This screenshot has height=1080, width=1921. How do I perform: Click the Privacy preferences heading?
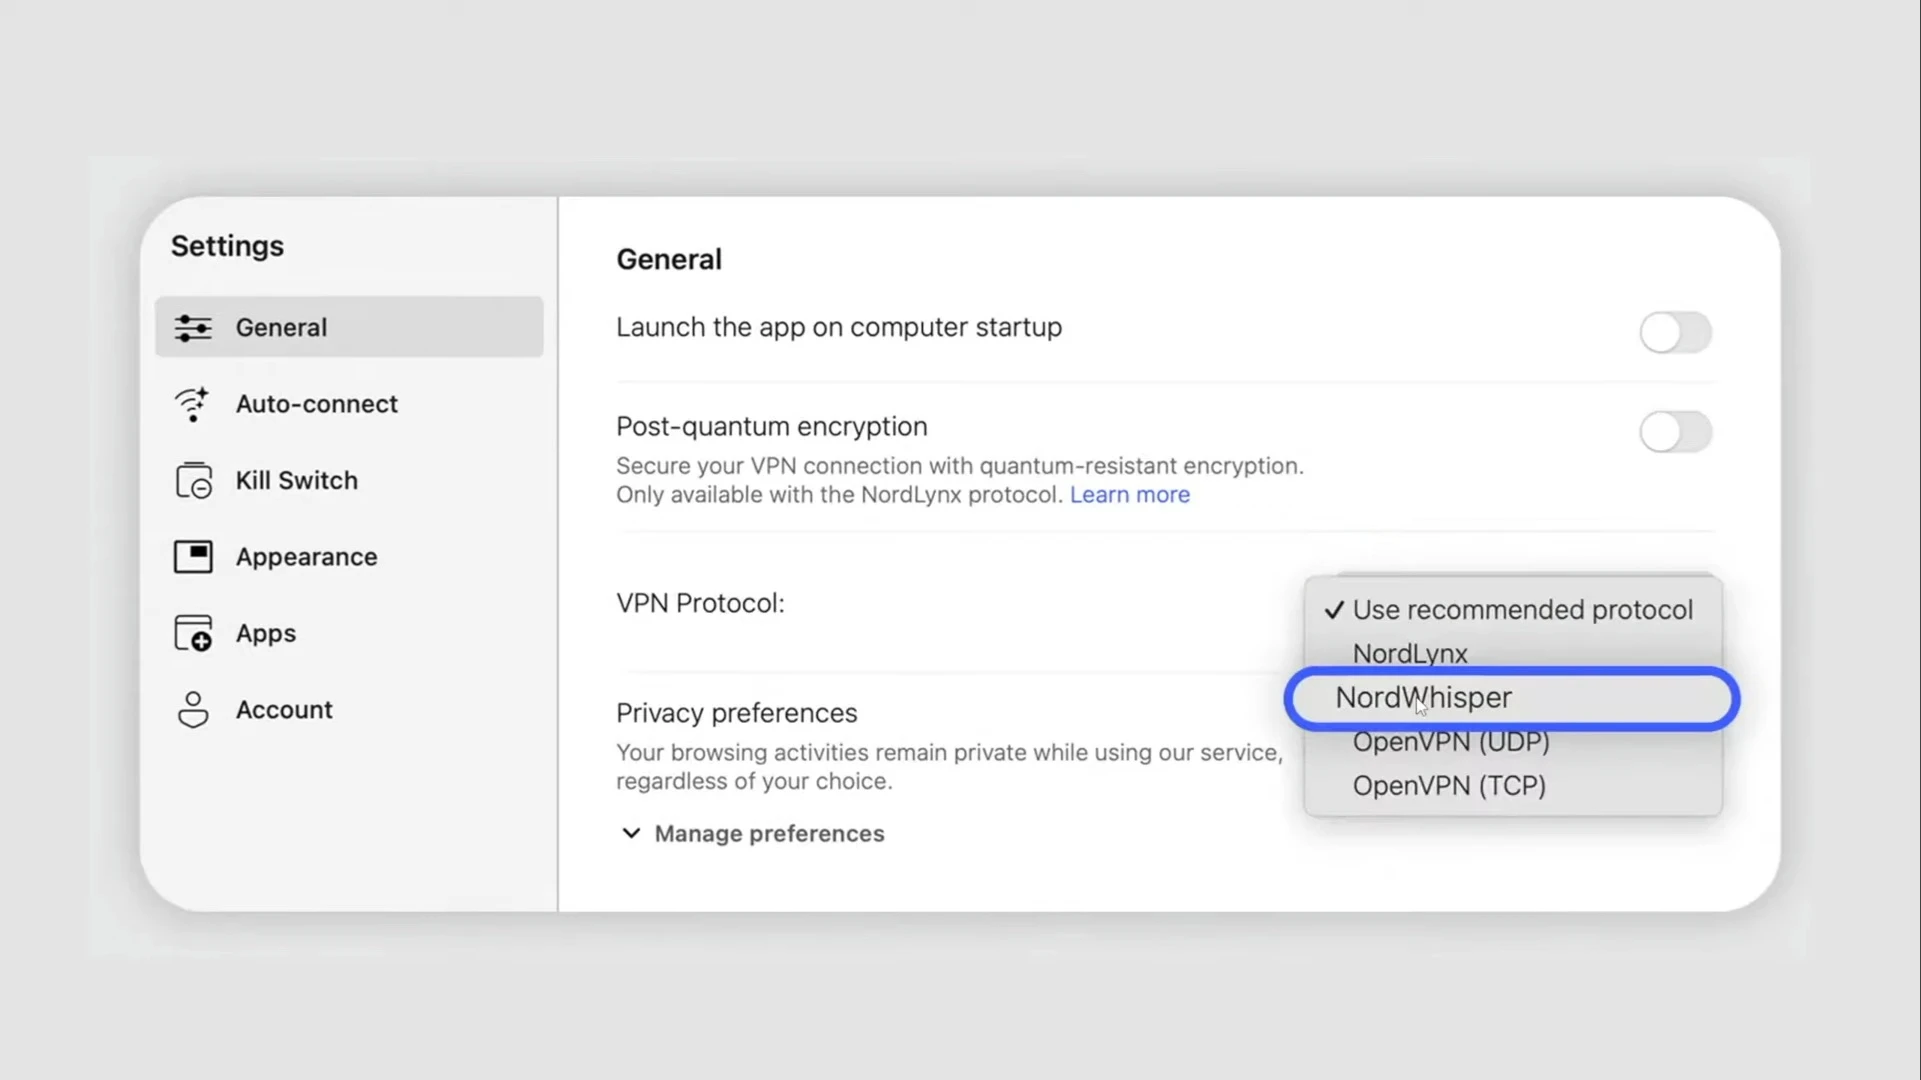(737, 713)
